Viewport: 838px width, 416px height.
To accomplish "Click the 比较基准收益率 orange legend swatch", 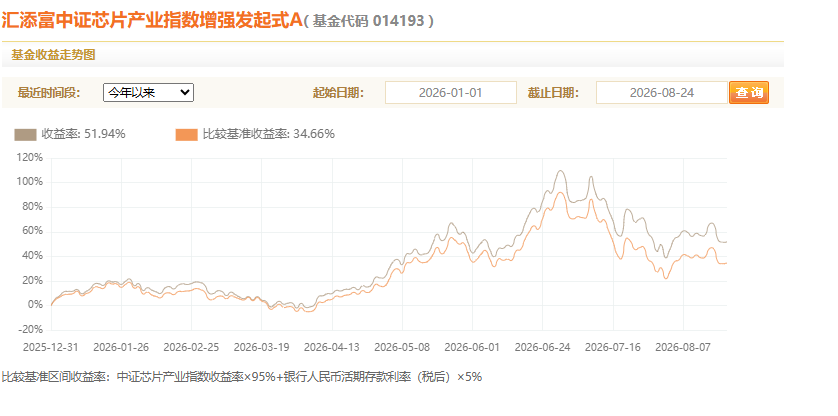I will (187, 135).
